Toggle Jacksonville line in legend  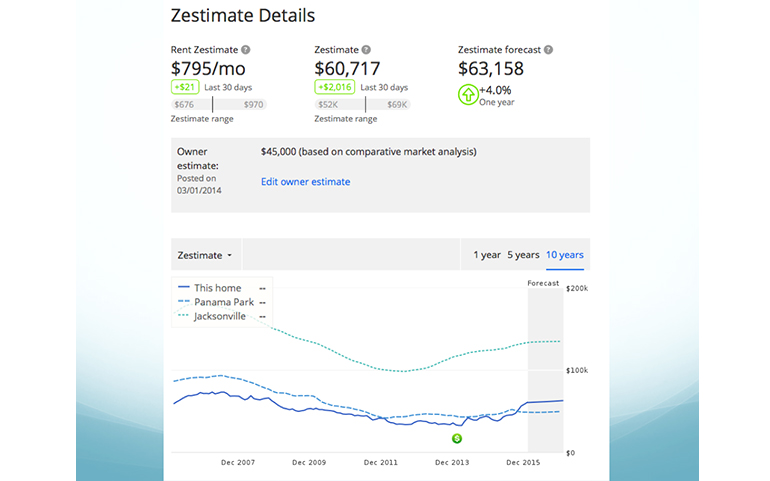[219, 316]
